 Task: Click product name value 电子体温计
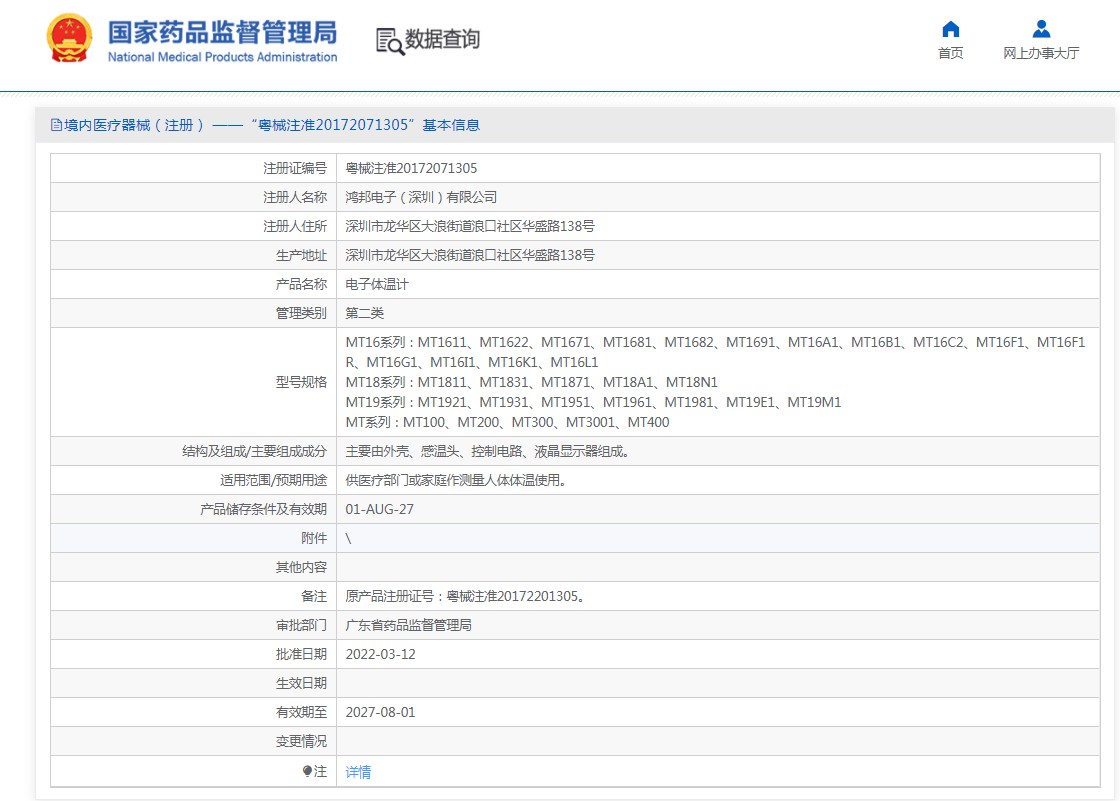tap(377, 284)
